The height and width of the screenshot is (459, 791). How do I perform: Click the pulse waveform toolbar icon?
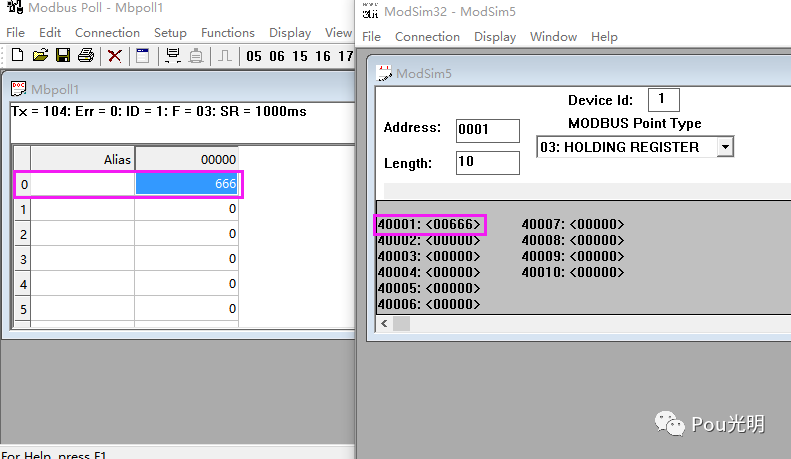pos(225,56)
